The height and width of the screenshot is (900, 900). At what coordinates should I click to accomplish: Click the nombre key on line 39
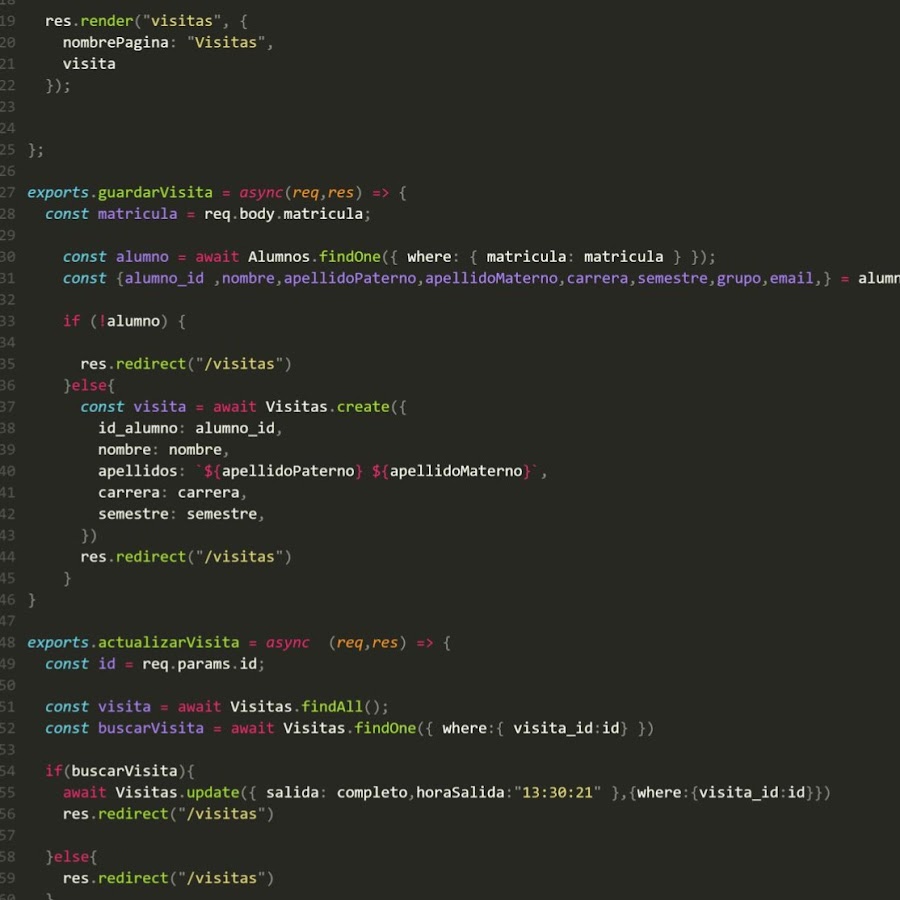click(125, 449)
